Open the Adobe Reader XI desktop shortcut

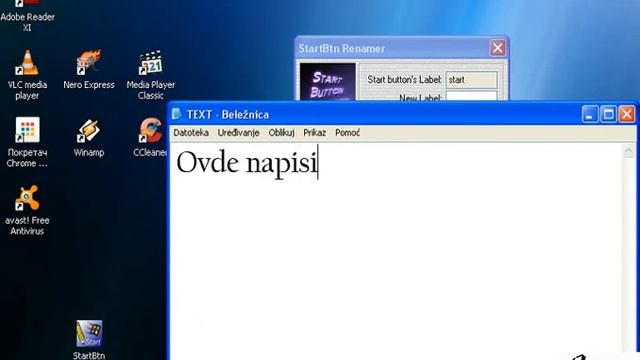pyautogui.click(x=27, y=16)
